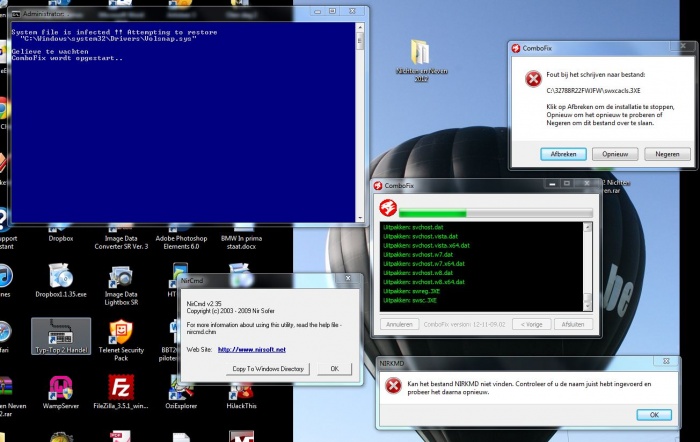Click the ComboFix title bar icon of error dialog
The width and height of the screenshot is (700, 442).
coord(516,48)
